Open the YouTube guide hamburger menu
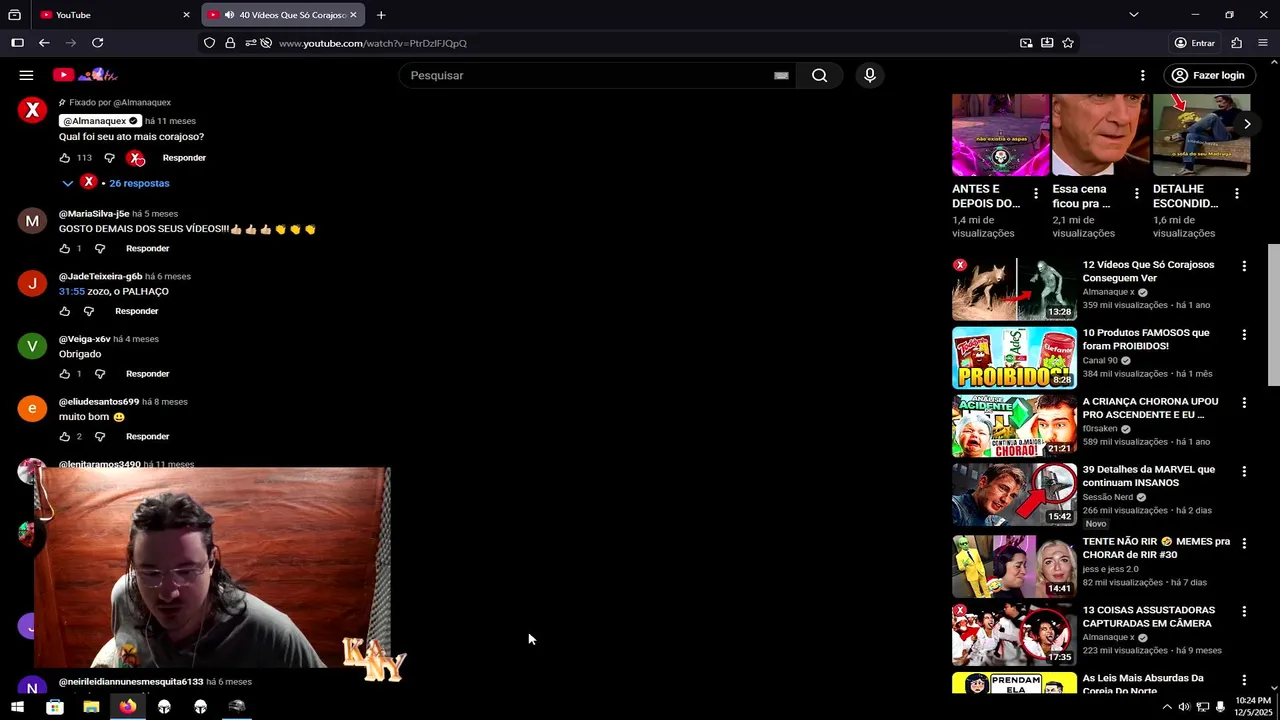Image resolution: width=1280 pixels, height=720 pixels. point(26,75)
